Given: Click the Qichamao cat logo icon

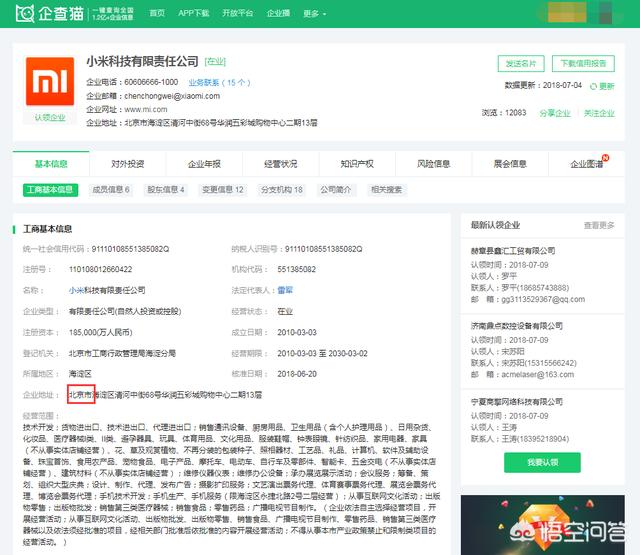Looking at the screenshot, I should click(24, 13).
